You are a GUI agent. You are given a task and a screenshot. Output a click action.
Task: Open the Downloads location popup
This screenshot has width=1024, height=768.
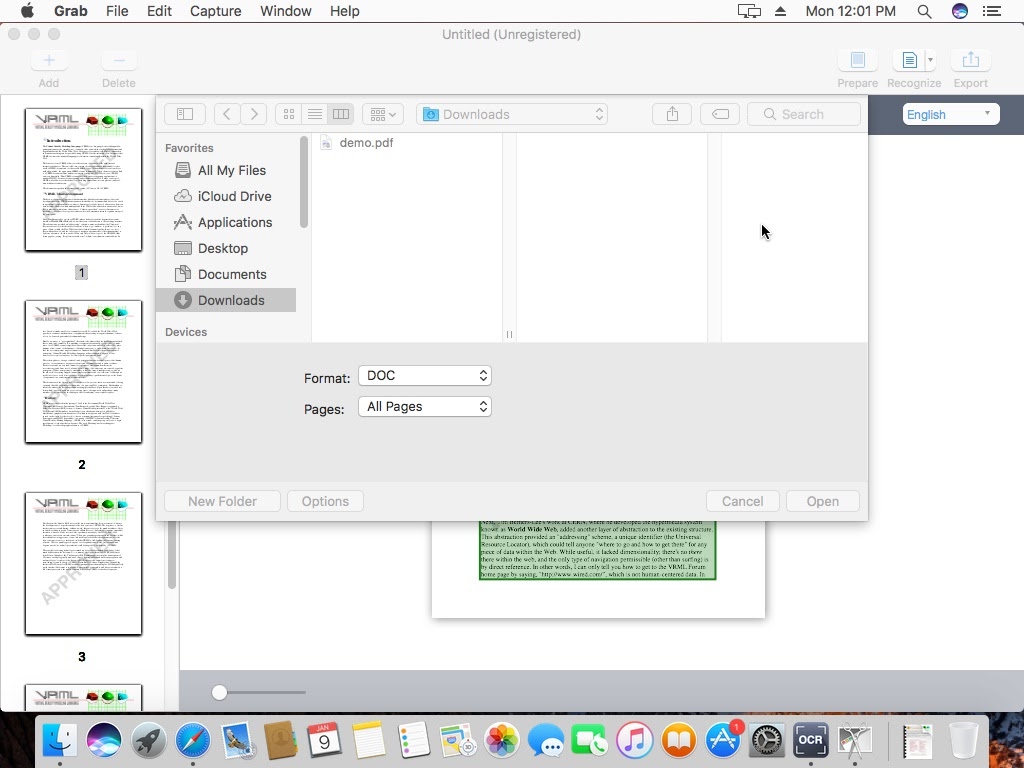[512, 114]
